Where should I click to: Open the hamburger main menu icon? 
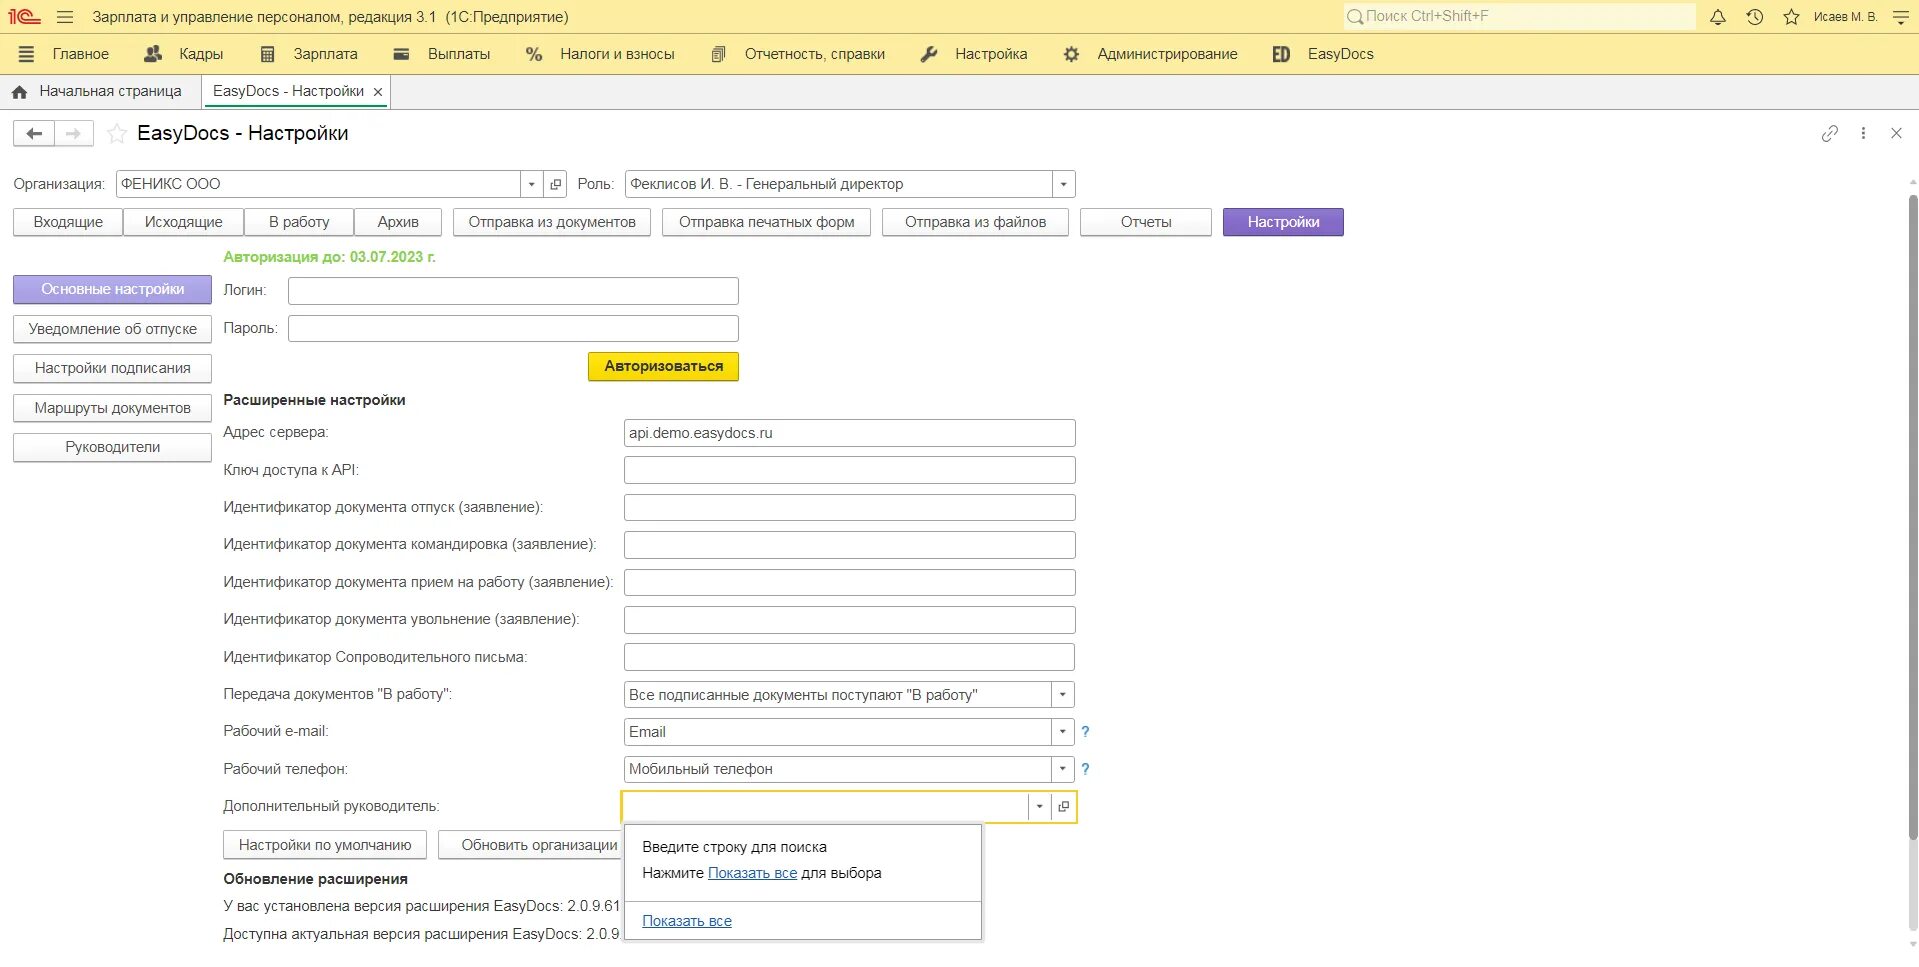click(x=65, y=17)
